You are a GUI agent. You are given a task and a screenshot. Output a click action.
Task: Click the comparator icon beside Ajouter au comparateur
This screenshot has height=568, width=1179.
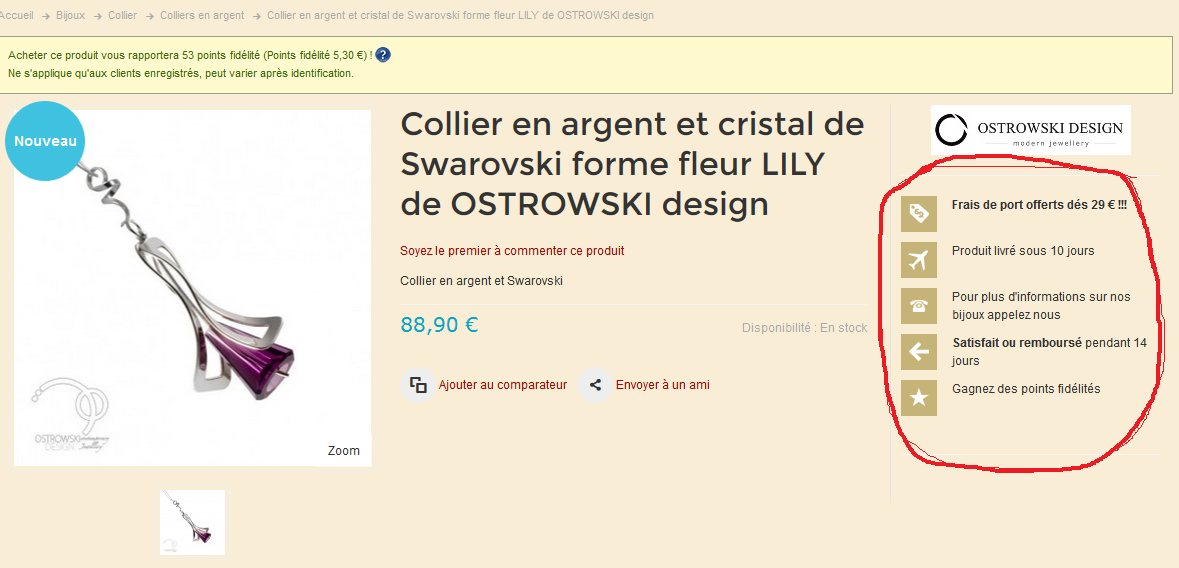[418, 384]
